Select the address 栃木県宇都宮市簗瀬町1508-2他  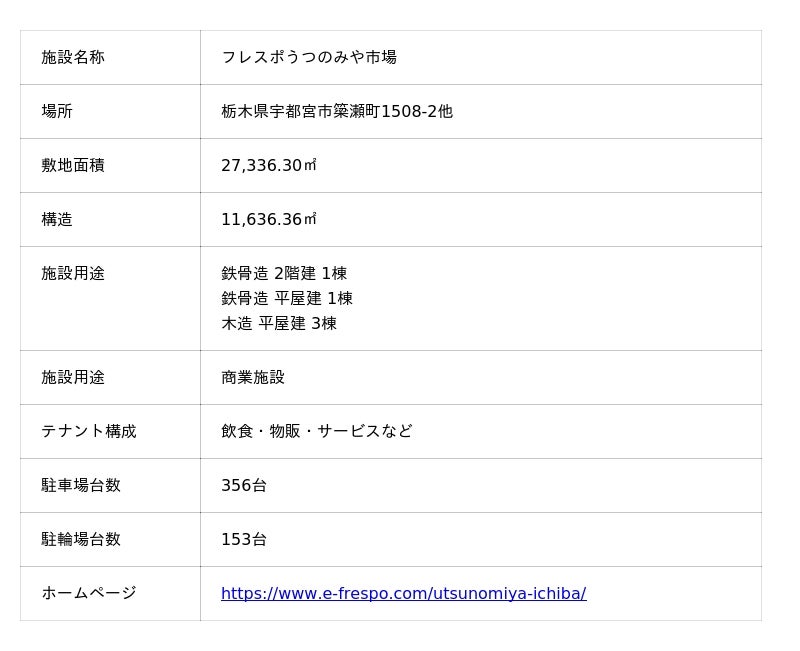pos(337,111)
